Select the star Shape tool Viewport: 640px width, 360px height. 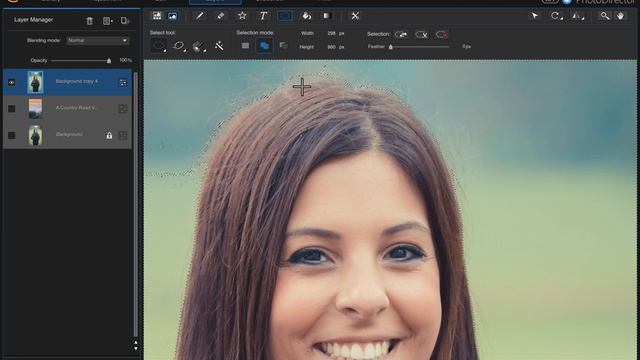(x=242, y=16)
